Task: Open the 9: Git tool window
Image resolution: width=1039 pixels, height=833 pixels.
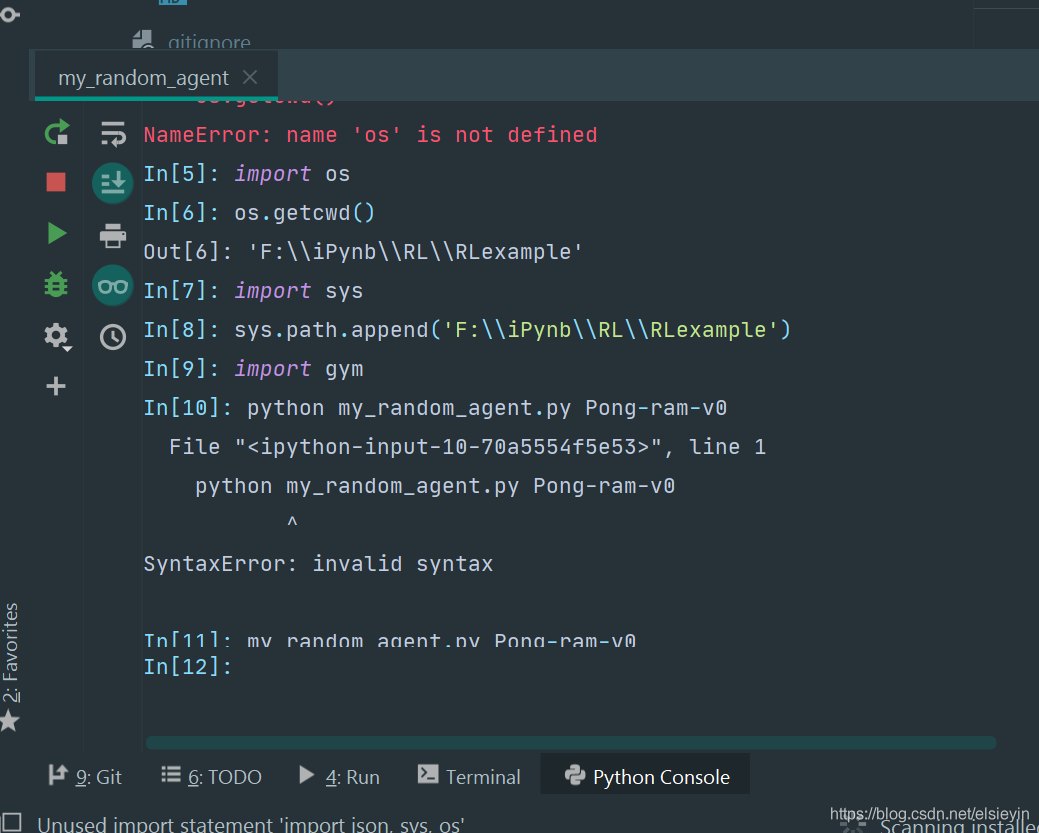Action: (85, 776)
